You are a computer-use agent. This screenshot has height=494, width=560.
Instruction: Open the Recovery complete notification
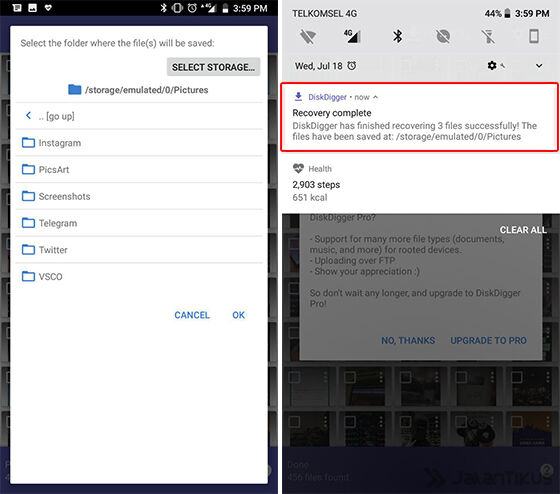pyautogui.click(x=420, y=117)
